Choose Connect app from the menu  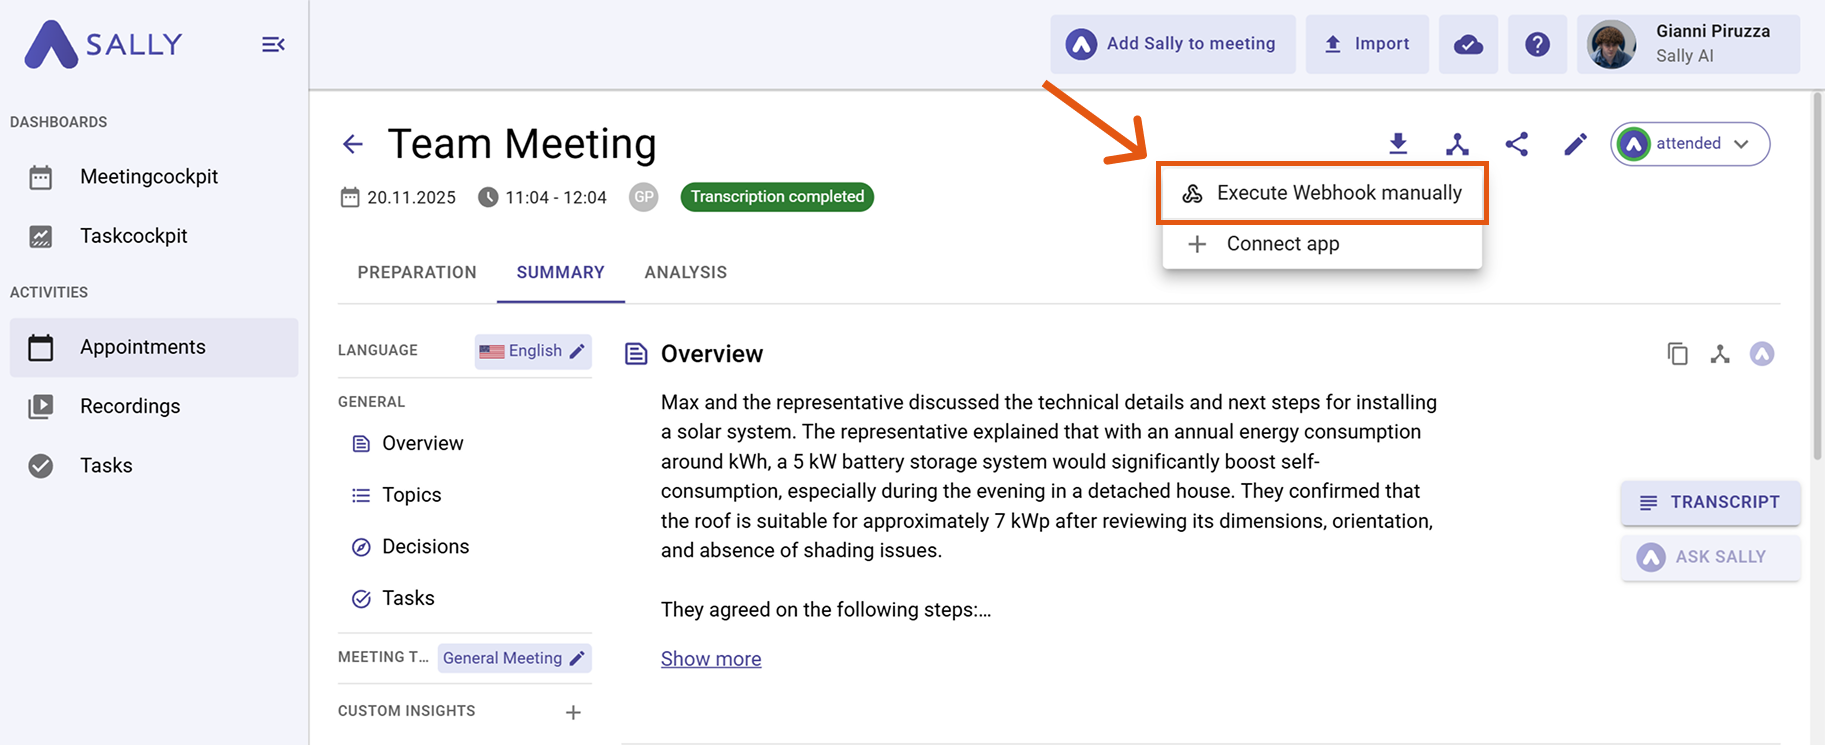(1282, 244)
